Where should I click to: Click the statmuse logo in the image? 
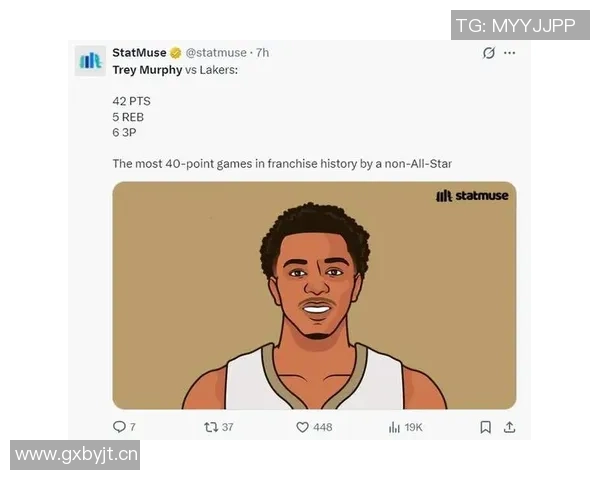(x=472, y=196)
